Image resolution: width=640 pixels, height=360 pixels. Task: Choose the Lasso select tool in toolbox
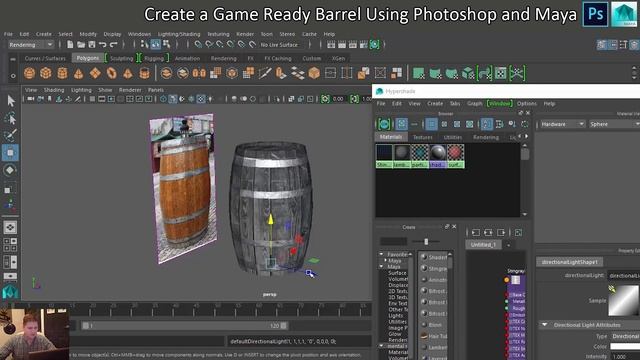tap(11, 118)
